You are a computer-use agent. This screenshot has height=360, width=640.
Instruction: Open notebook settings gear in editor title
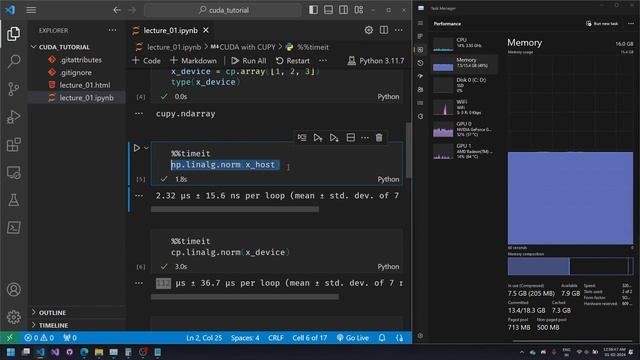(369, 30)
